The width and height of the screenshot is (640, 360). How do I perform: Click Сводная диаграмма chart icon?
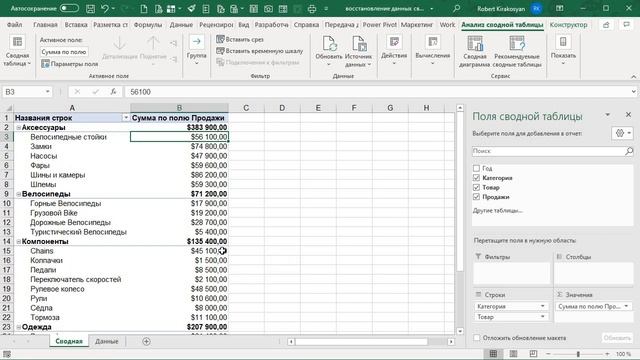coord(475,43)
